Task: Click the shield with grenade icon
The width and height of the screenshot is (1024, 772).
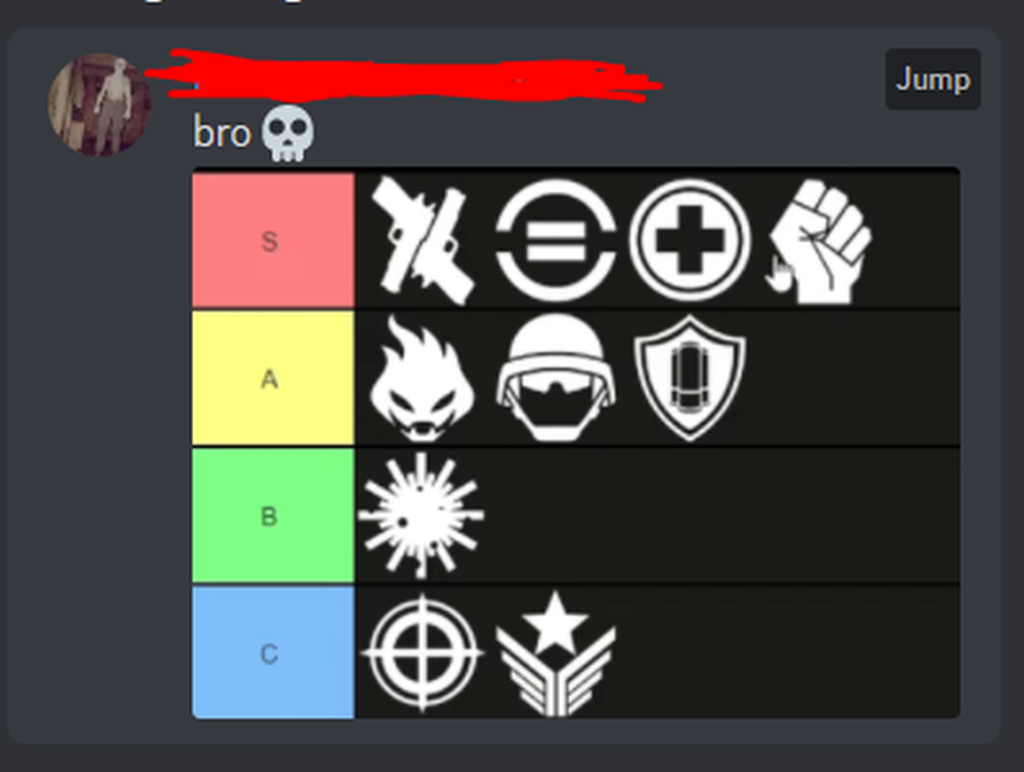Action: click(x=690, y=378)
